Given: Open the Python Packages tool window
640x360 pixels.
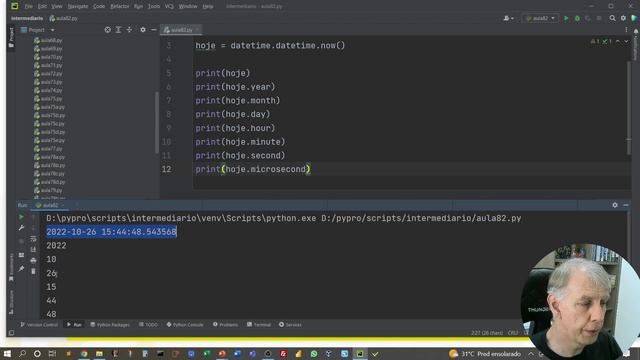Looking at the screenshot, I should (x=110, y=325).
